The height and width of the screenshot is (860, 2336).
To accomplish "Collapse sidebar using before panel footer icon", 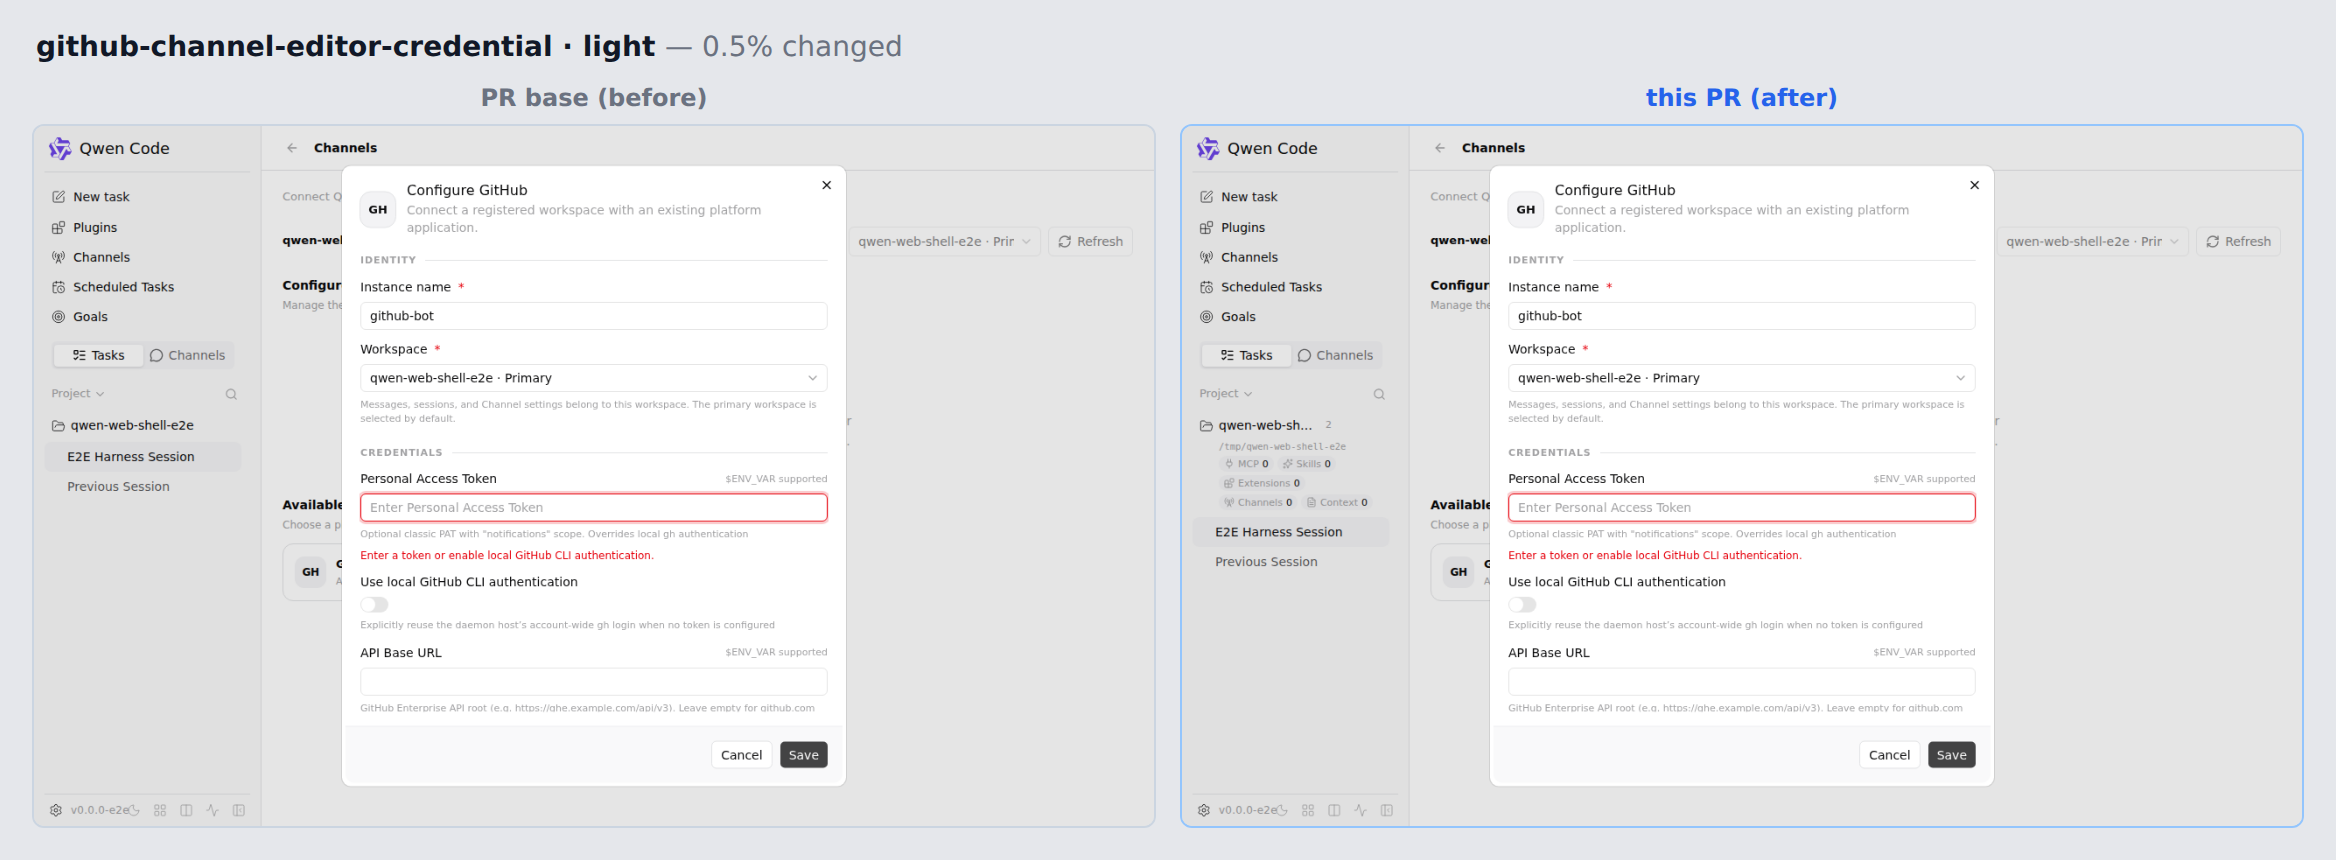I will [x=239, y=810].
